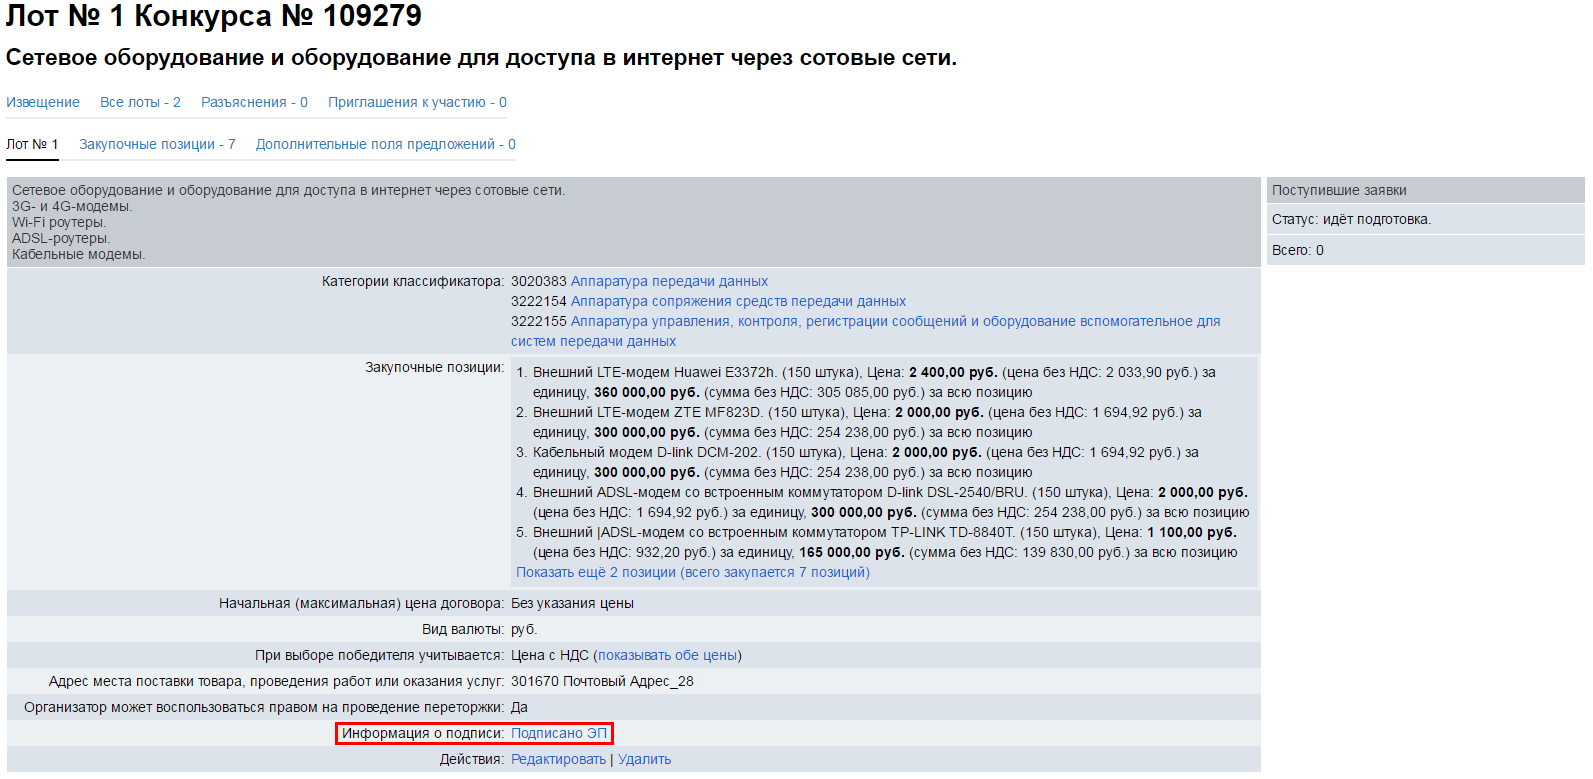Open Разъяснения - 0 section
The height and width of the screenshot is (779, 1593).
(254, 102)
